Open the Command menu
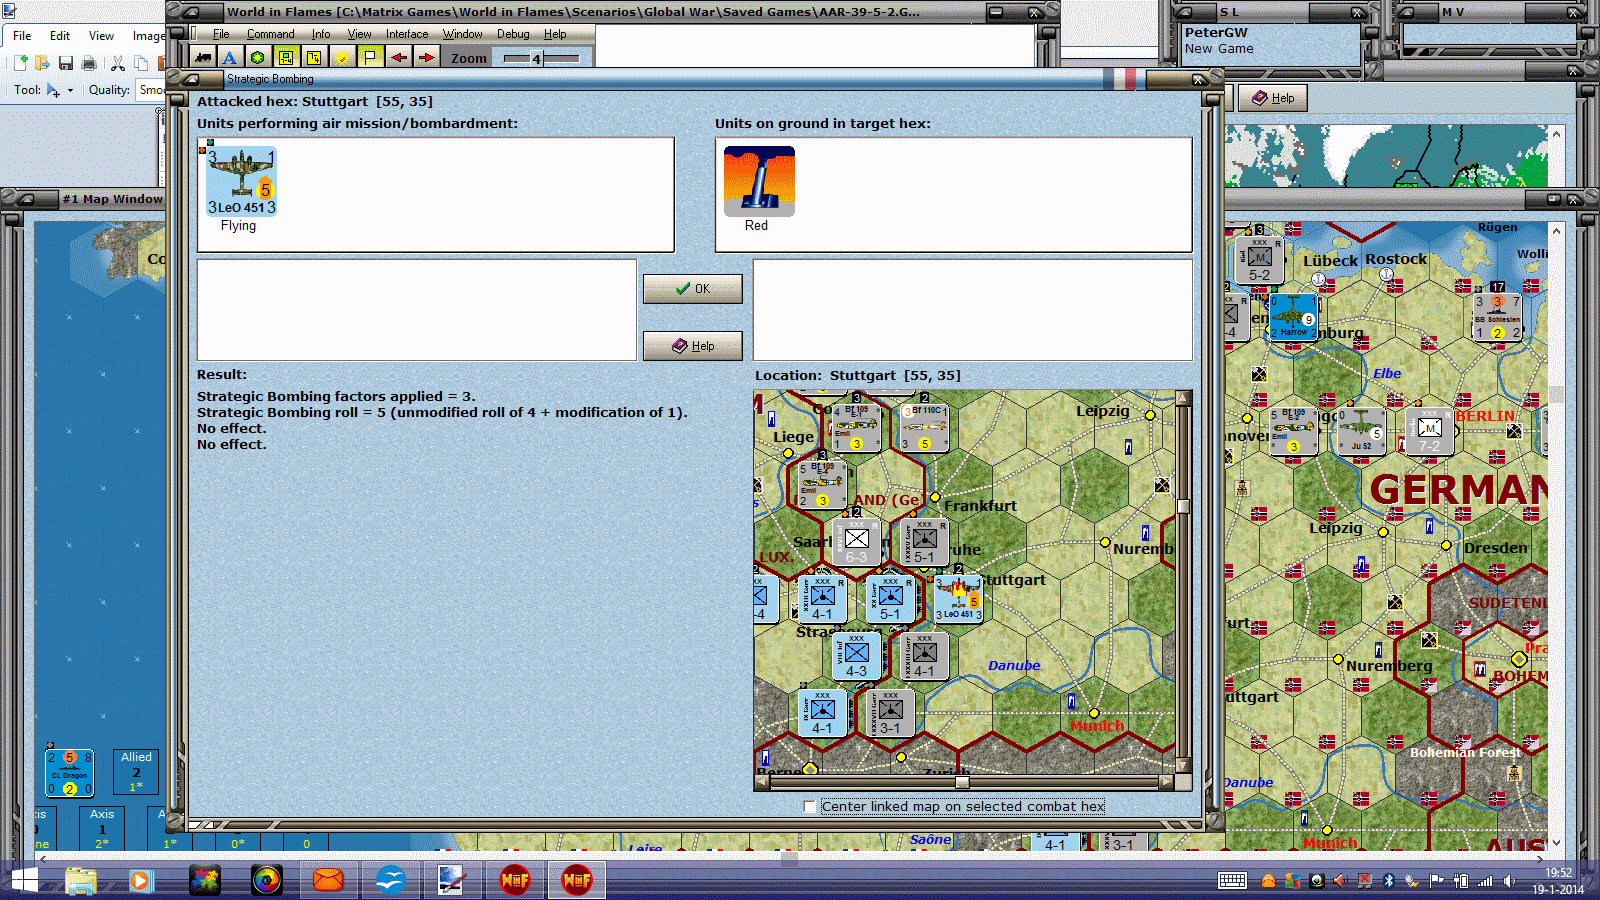Image resolution: width=1600 pixels, height=900 pixels. pyautogui.click(x=270, y=34)
